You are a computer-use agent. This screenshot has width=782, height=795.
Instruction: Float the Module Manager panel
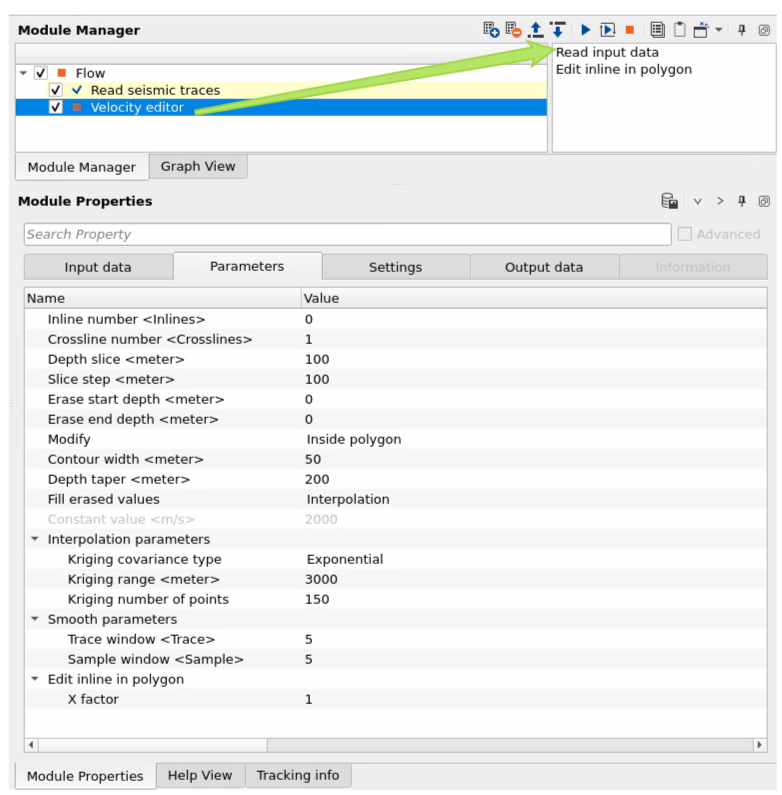pyautogui.click(x=764, y=30)
